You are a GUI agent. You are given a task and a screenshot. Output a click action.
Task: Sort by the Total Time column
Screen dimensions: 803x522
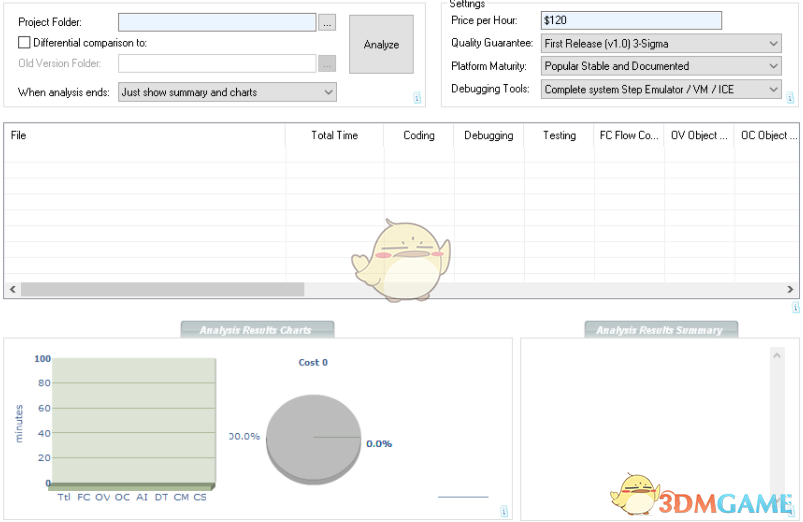[334, 136]
